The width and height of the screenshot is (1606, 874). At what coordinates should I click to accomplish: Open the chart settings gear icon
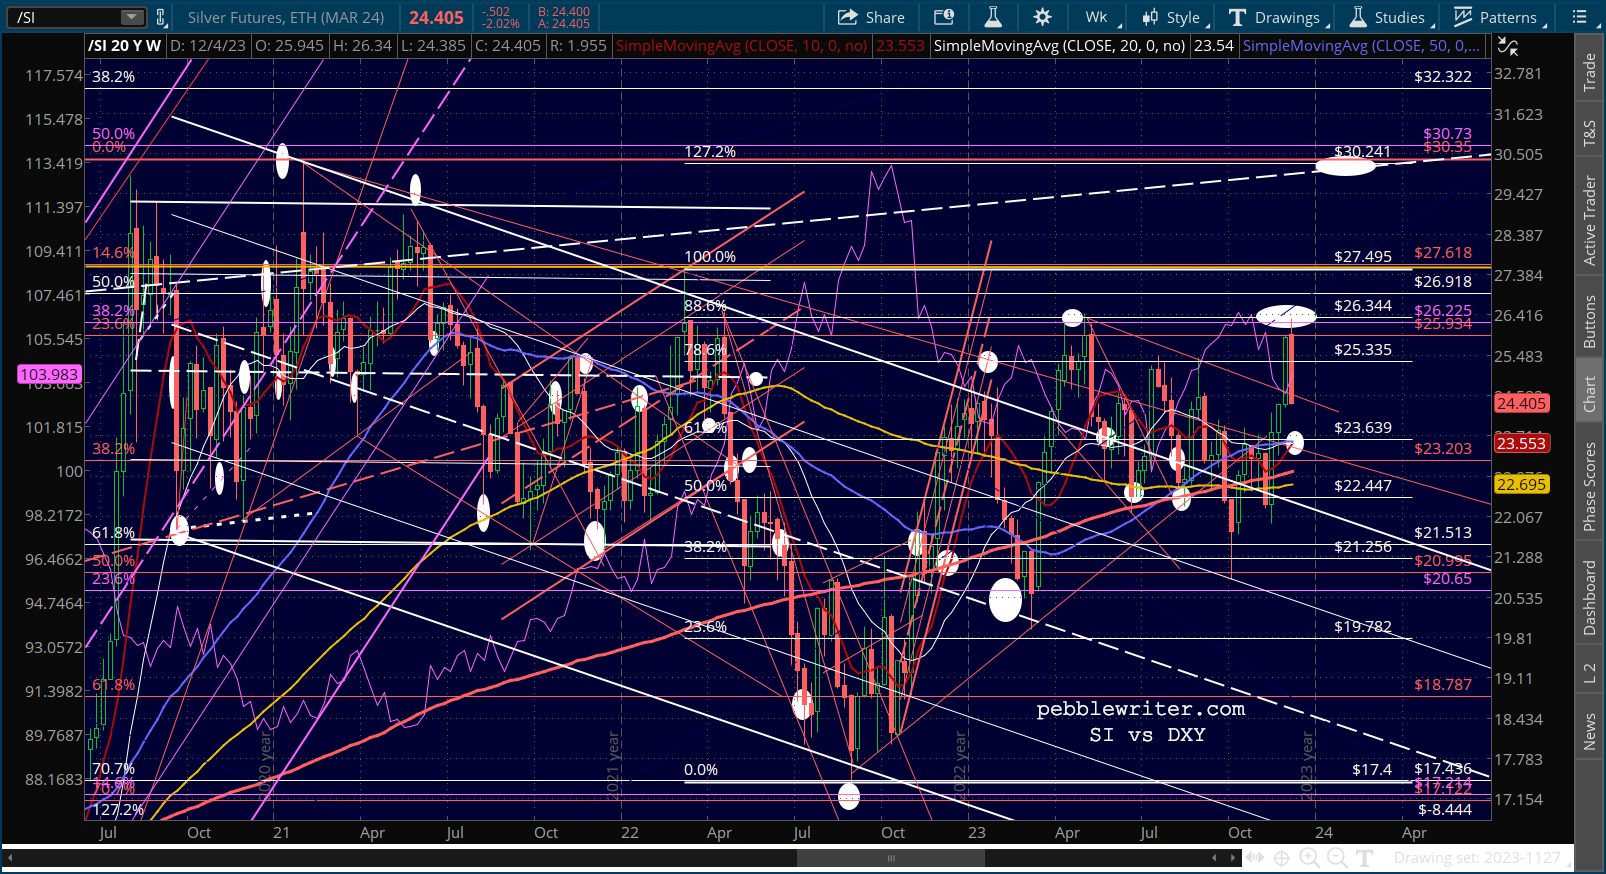1042,17
